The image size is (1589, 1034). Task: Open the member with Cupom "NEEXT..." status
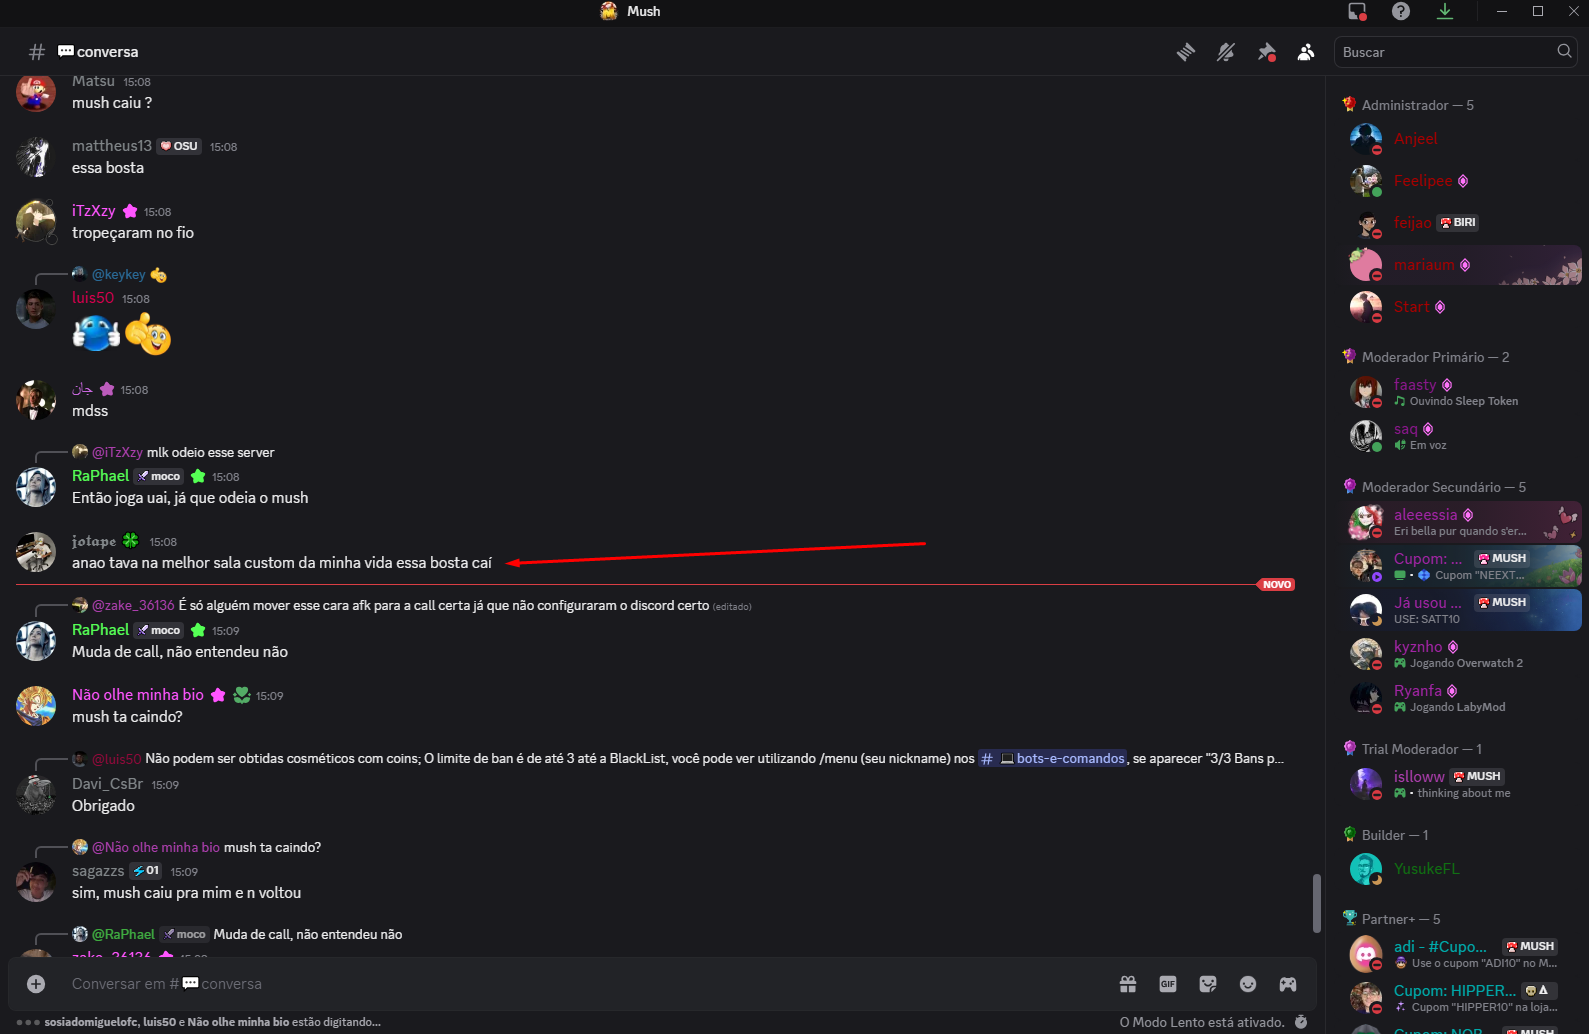pyautogui.click(x=1464, y=566)
